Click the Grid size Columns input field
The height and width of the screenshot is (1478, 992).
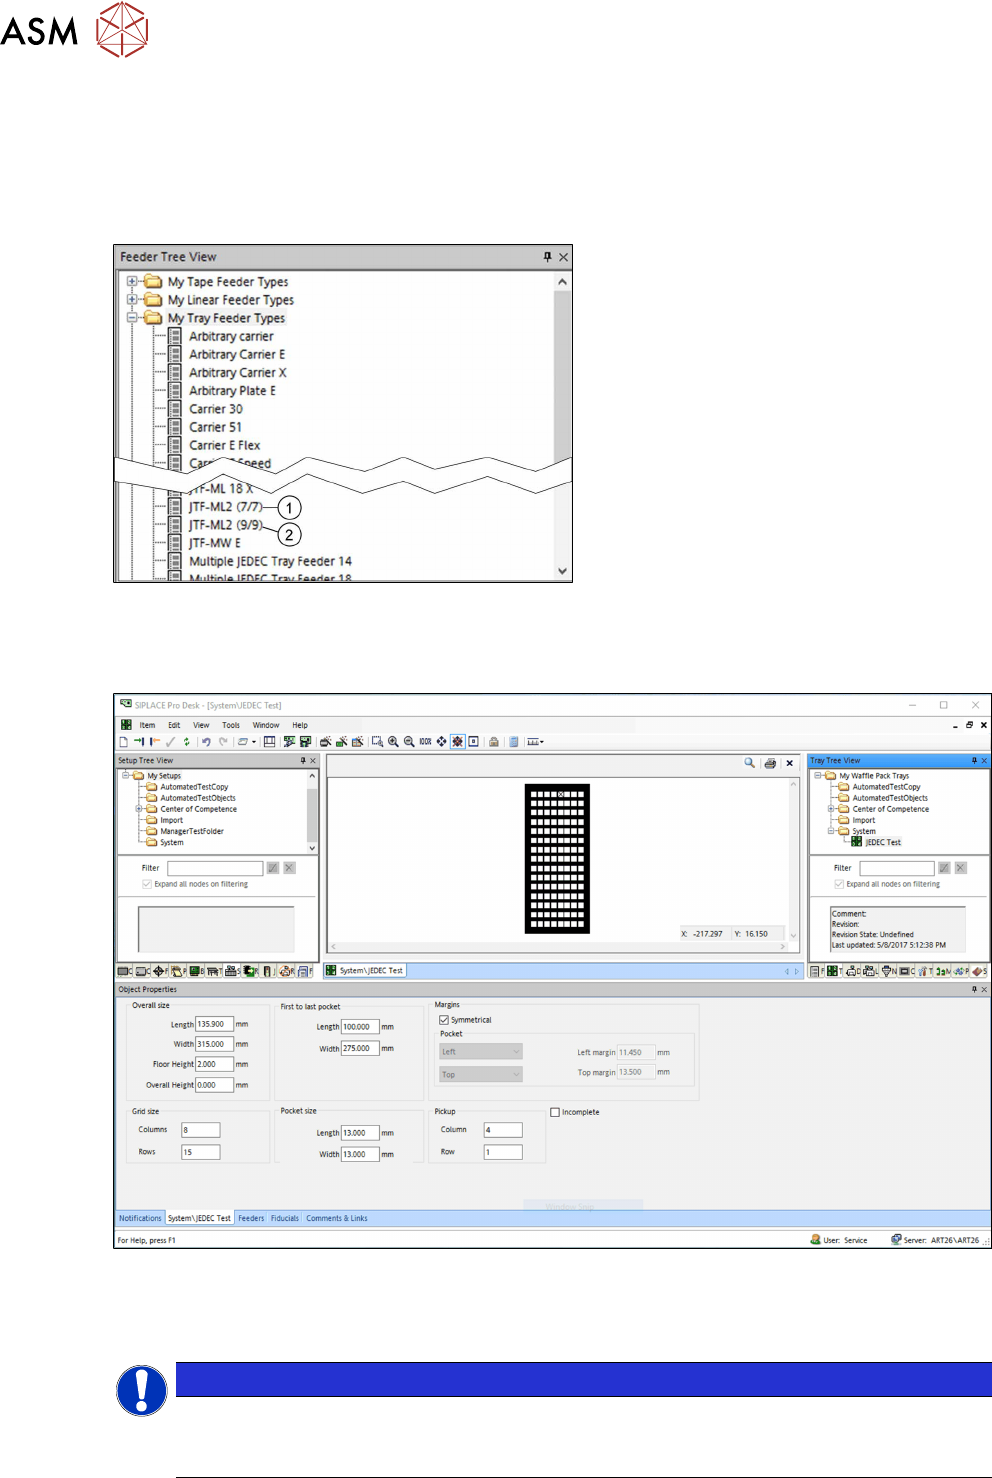[x=200, y=1130]
